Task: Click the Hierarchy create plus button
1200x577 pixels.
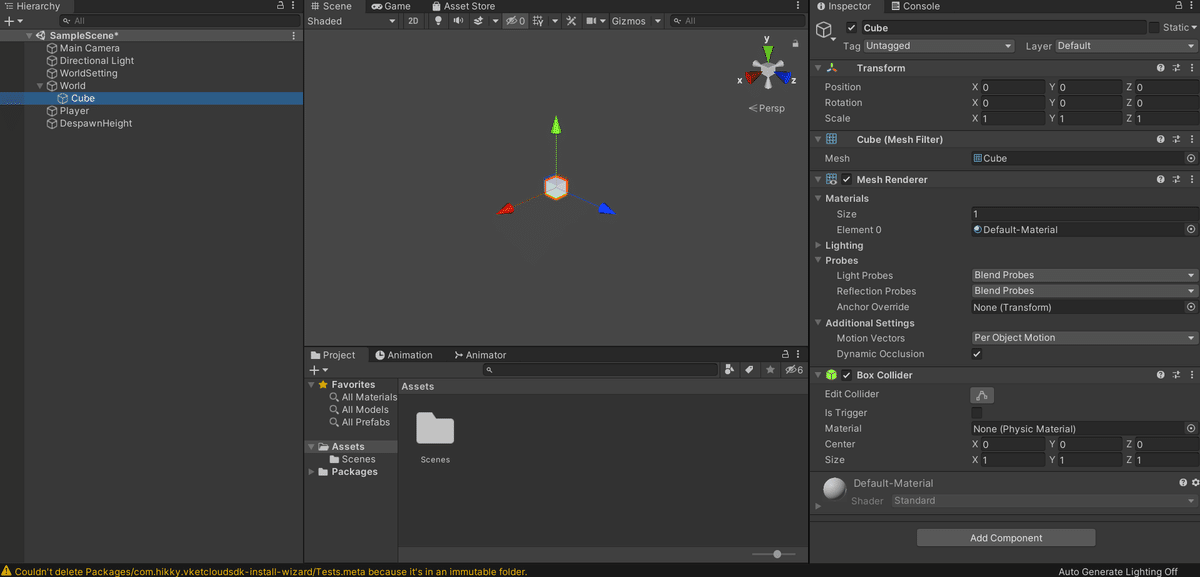Action: point(8,21)
